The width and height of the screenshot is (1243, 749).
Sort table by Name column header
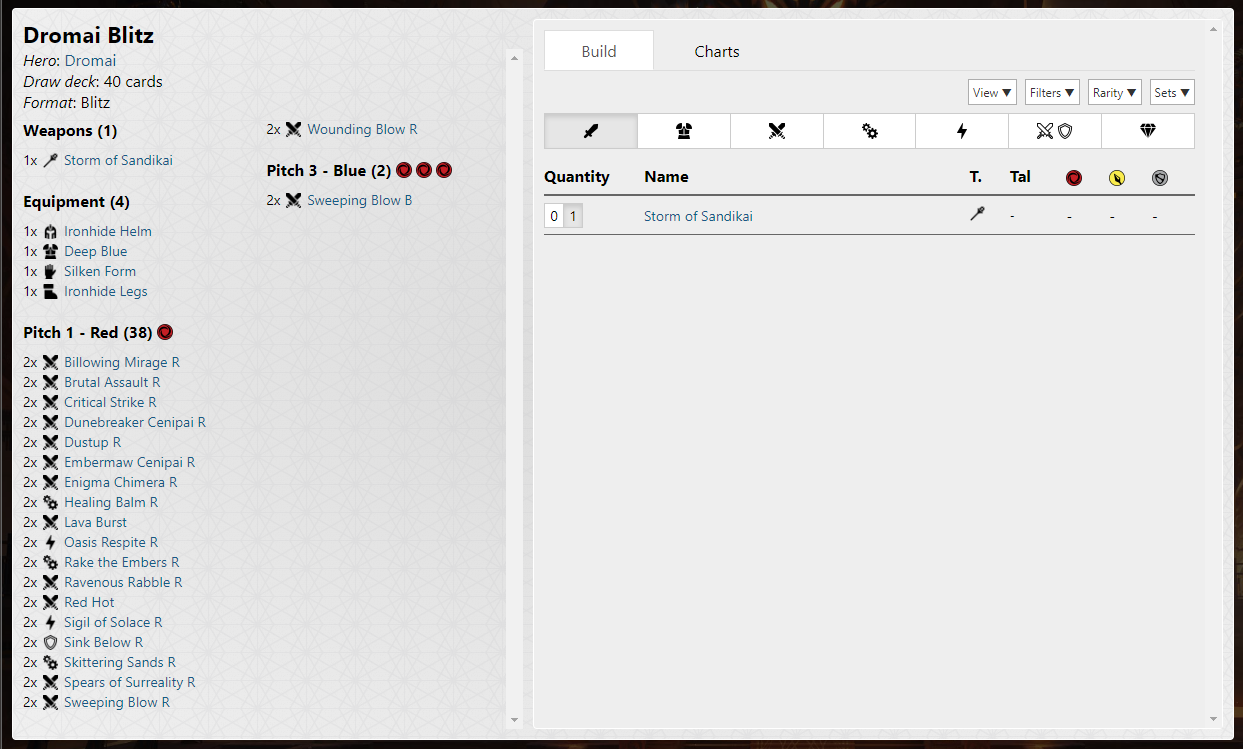pyautogui.click(x=666, y=177)
